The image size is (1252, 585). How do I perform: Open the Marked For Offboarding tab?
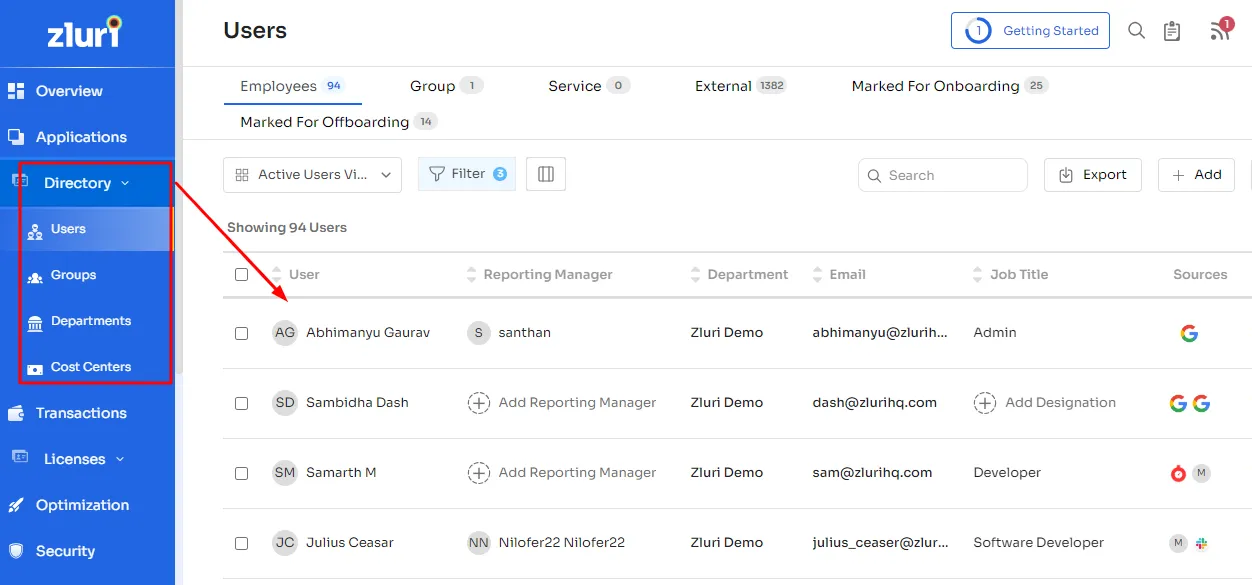click(338, 122)
